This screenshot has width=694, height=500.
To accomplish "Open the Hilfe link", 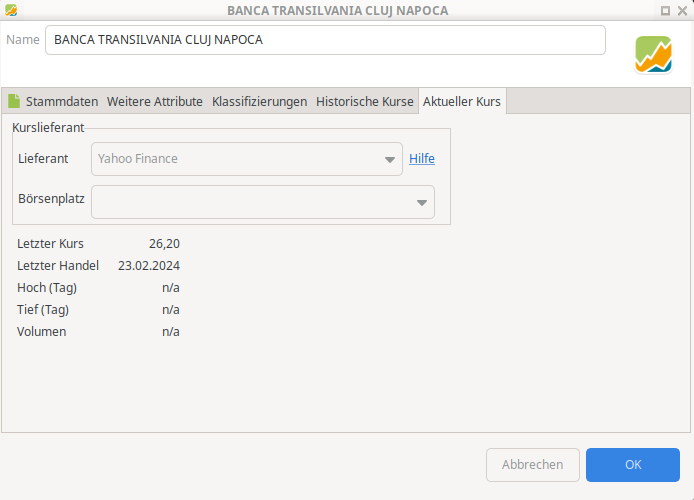I will coord(422,158).
